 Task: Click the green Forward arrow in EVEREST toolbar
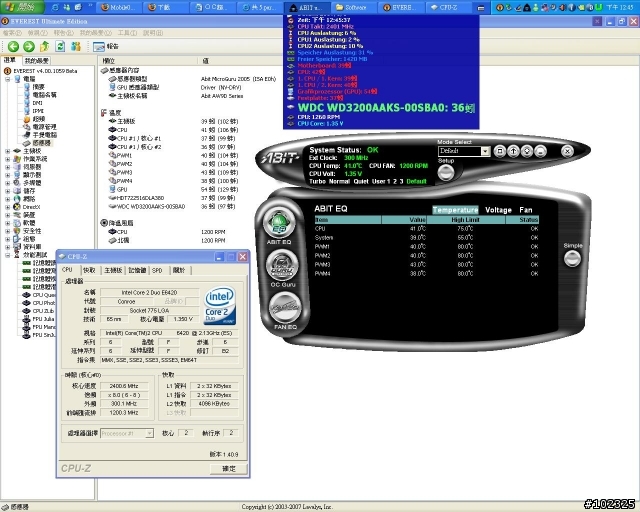point(29,47)
